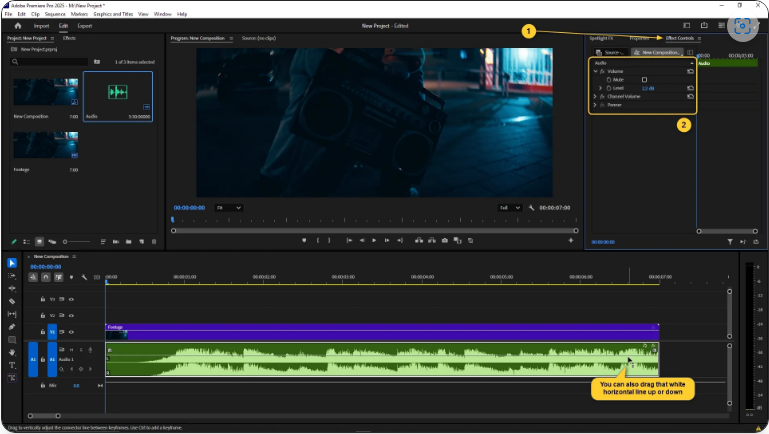Switch to the Export workspace
The width and height of the screenshot is (769, 434).
pos(85,26)
